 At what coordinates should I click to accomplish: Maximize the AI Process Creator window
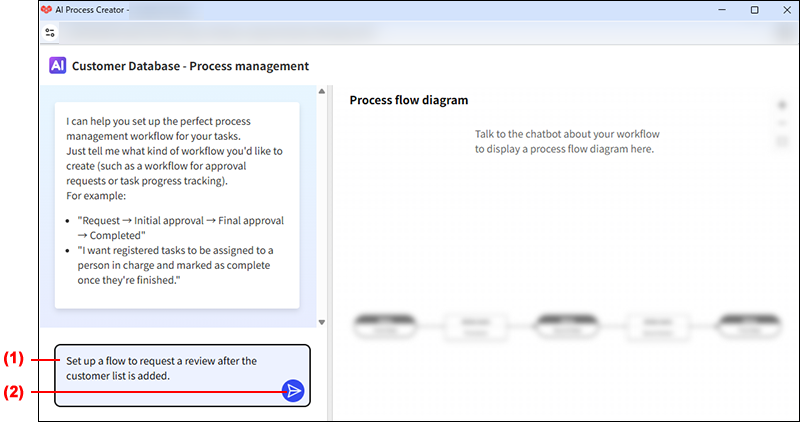(754, 10)
